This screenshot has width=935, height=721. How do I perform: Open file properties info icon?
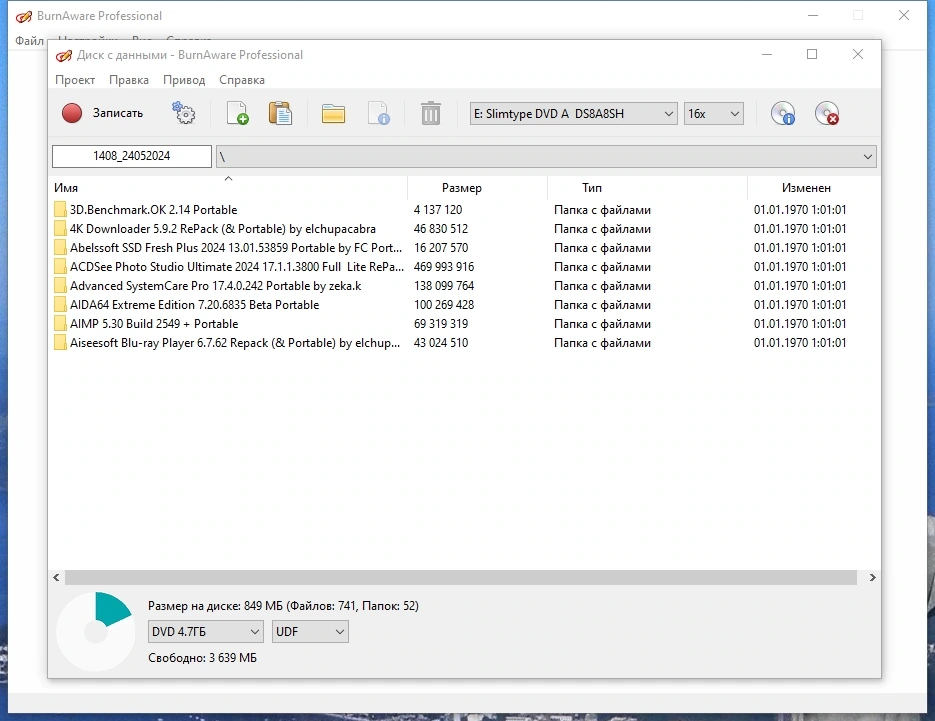[379, 113]
